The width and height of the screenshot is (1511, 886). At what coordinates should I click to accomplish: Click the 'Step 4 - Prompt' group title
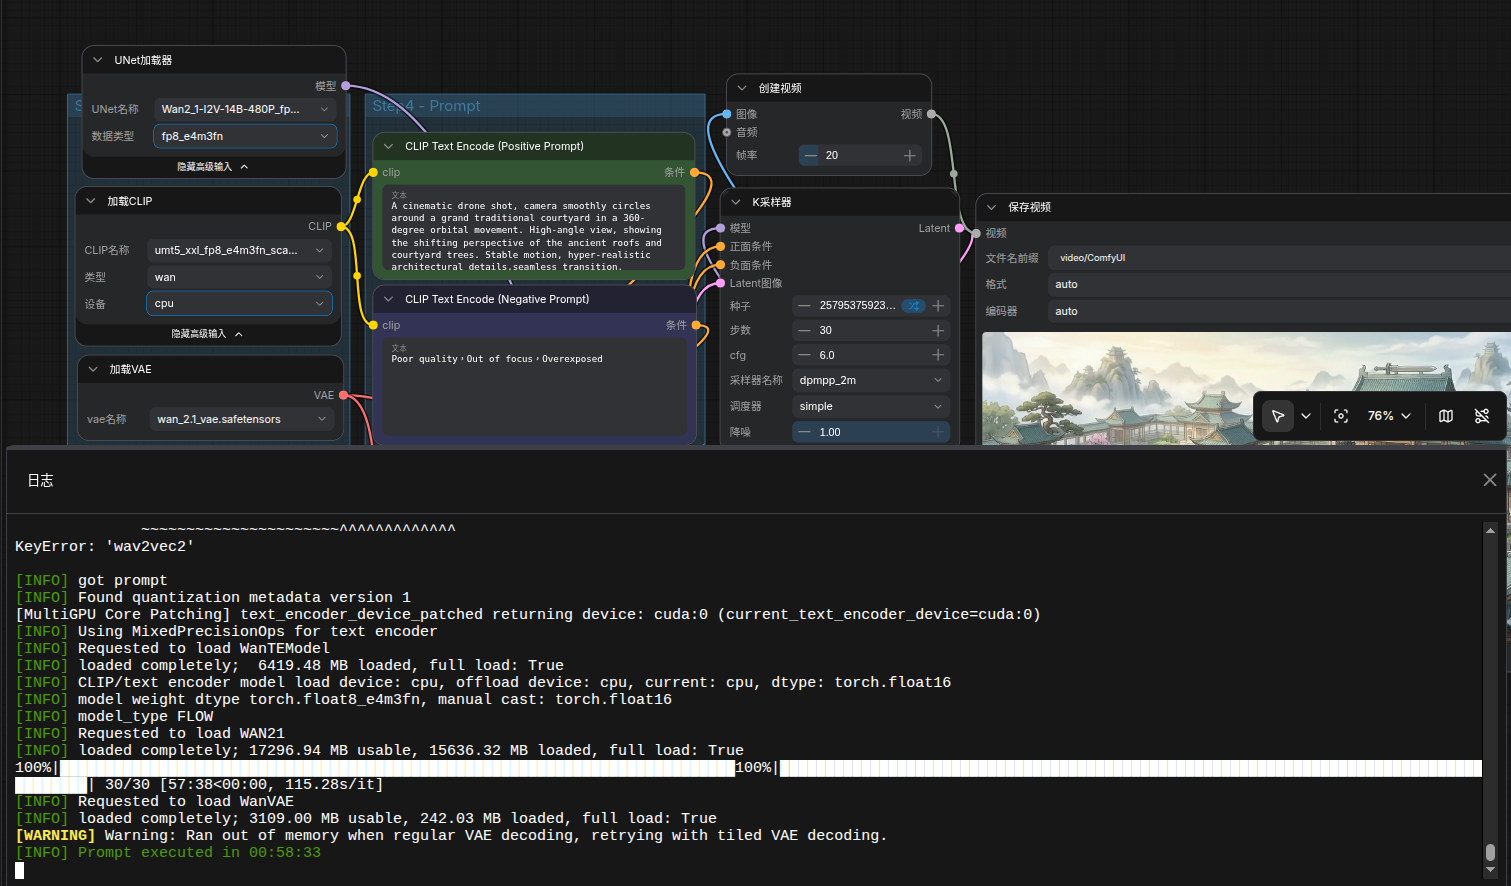coord(426,106)
